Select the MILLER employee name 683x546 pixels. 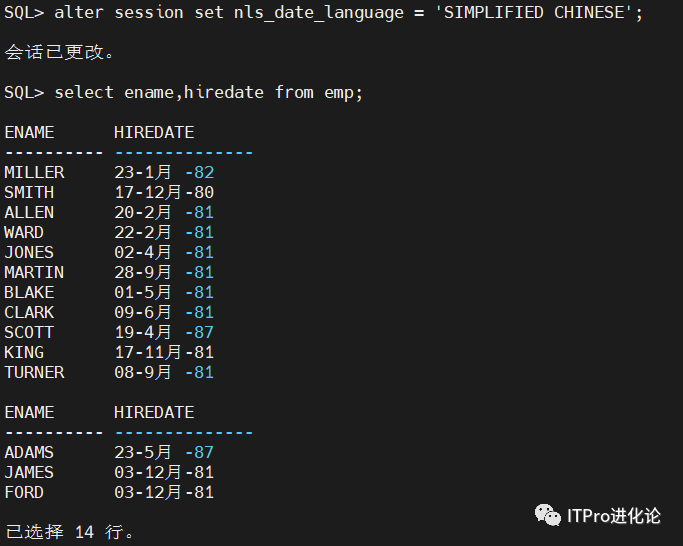pyautogui.click(x=34, y=172)
